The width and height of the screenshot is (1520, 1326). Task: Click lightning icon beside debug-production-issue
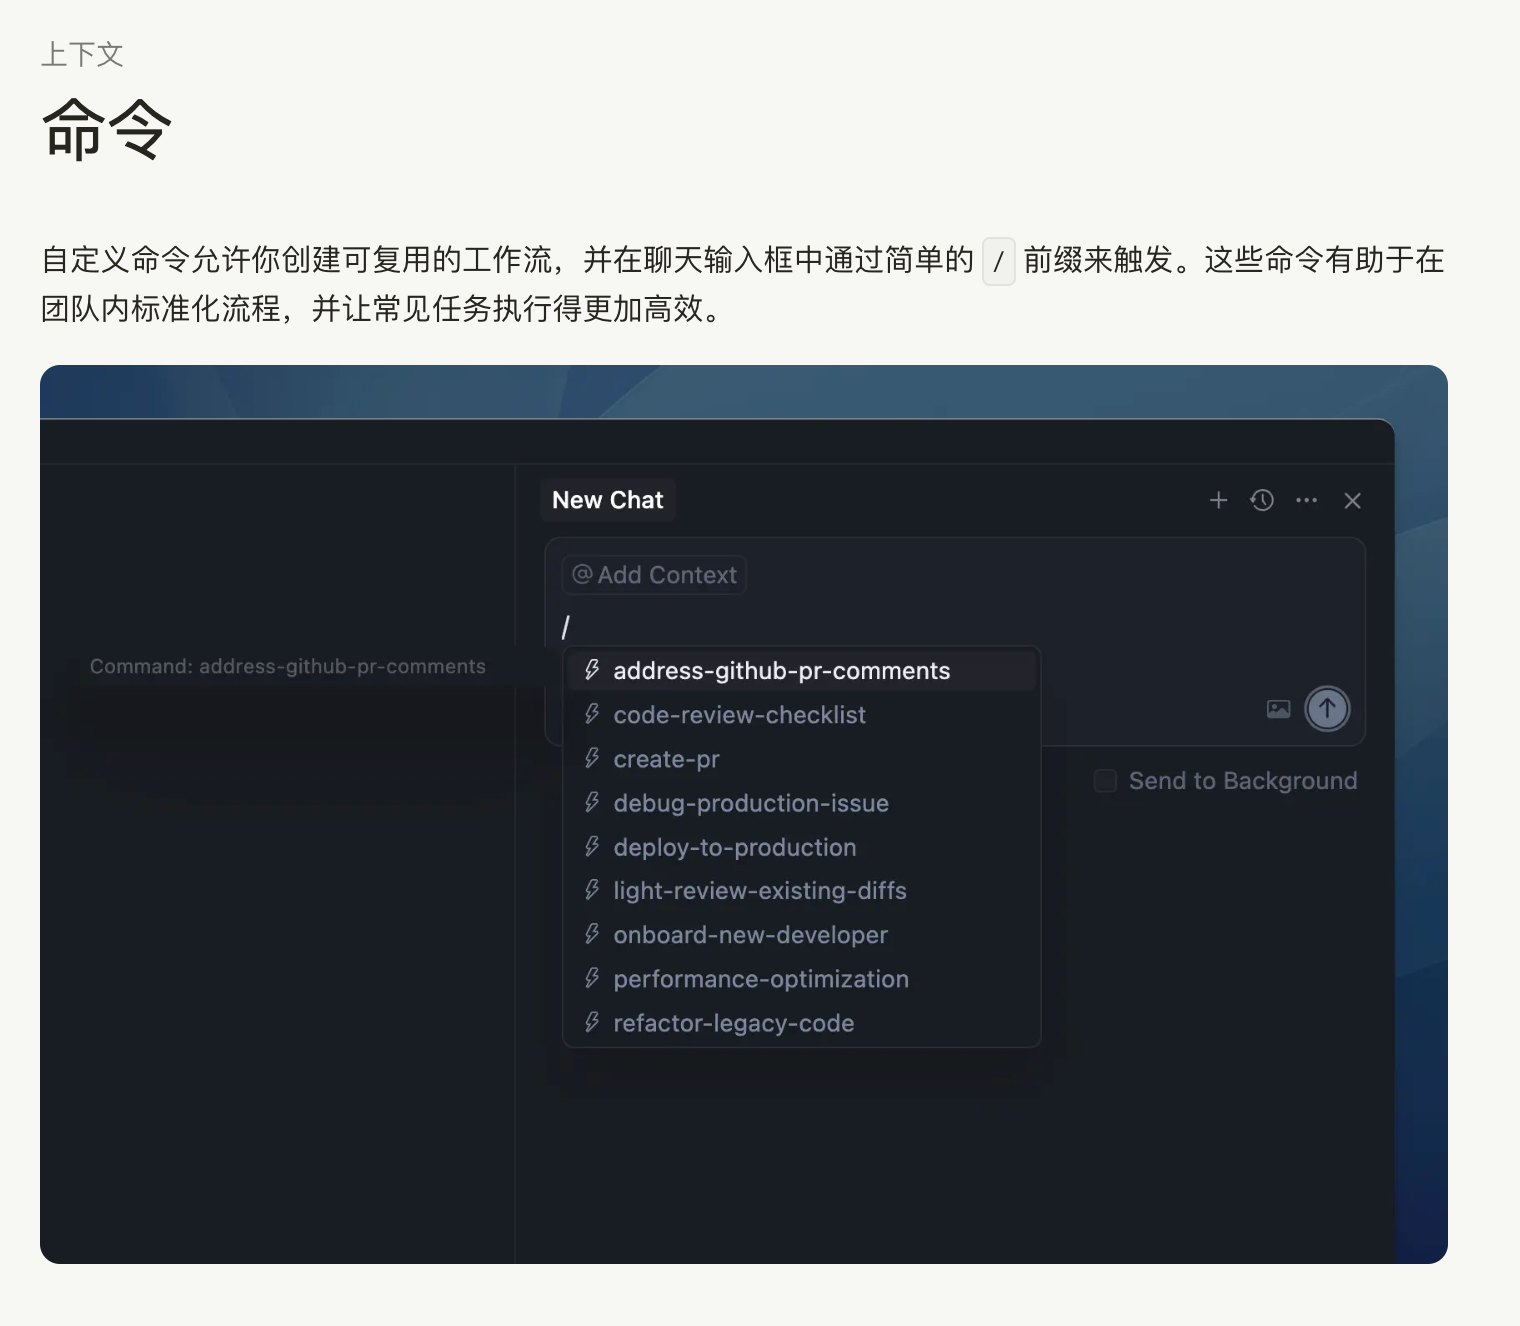(x=592, y=802)
